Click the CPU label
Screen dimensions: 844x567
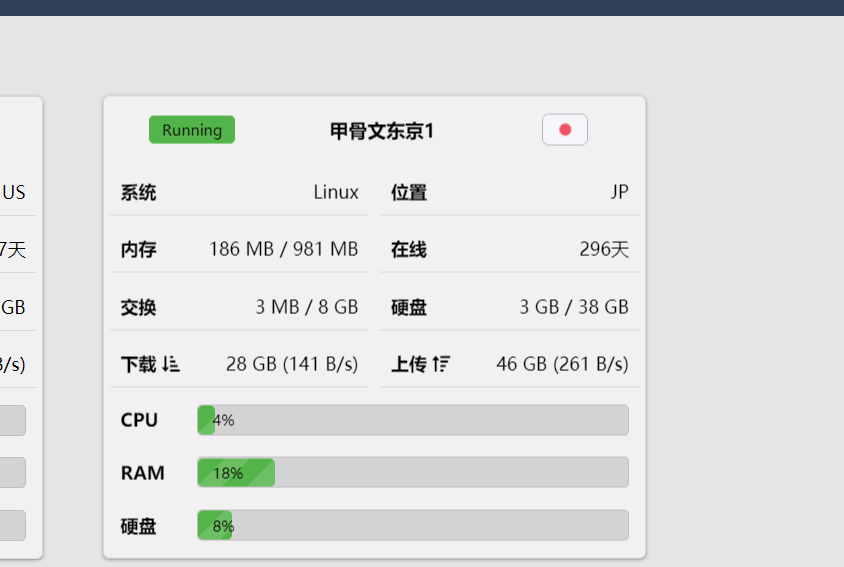coord(139,420)
